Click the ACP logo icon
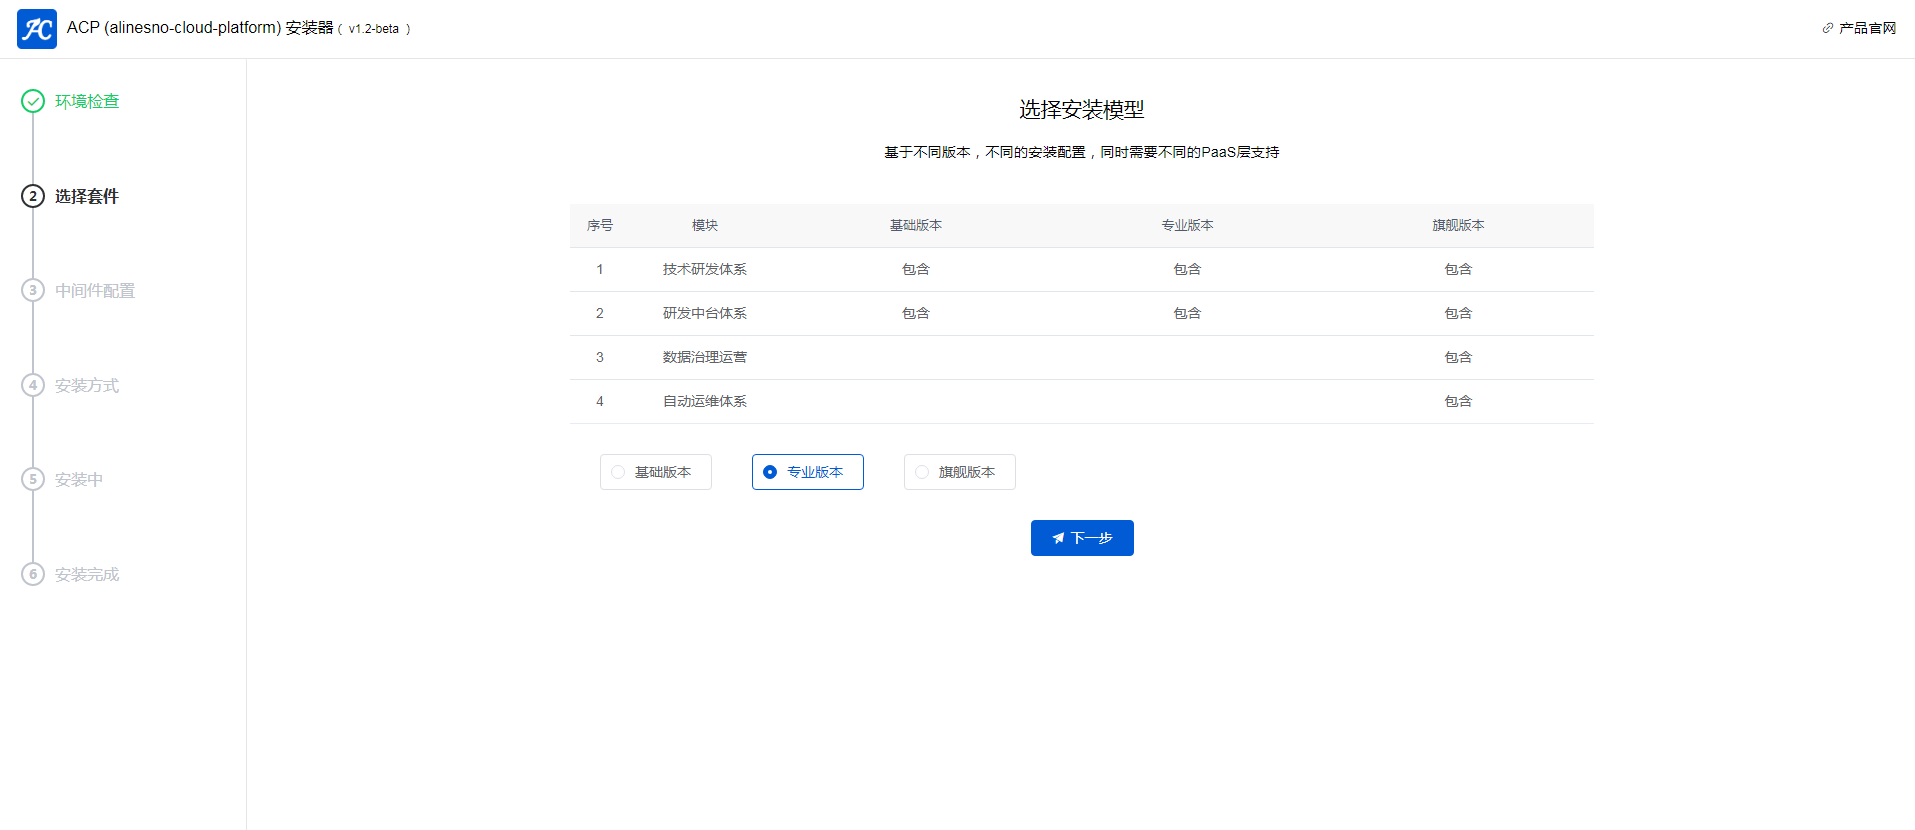The image size is (1915, 830). pyautogui.click(x=37, y=29)
